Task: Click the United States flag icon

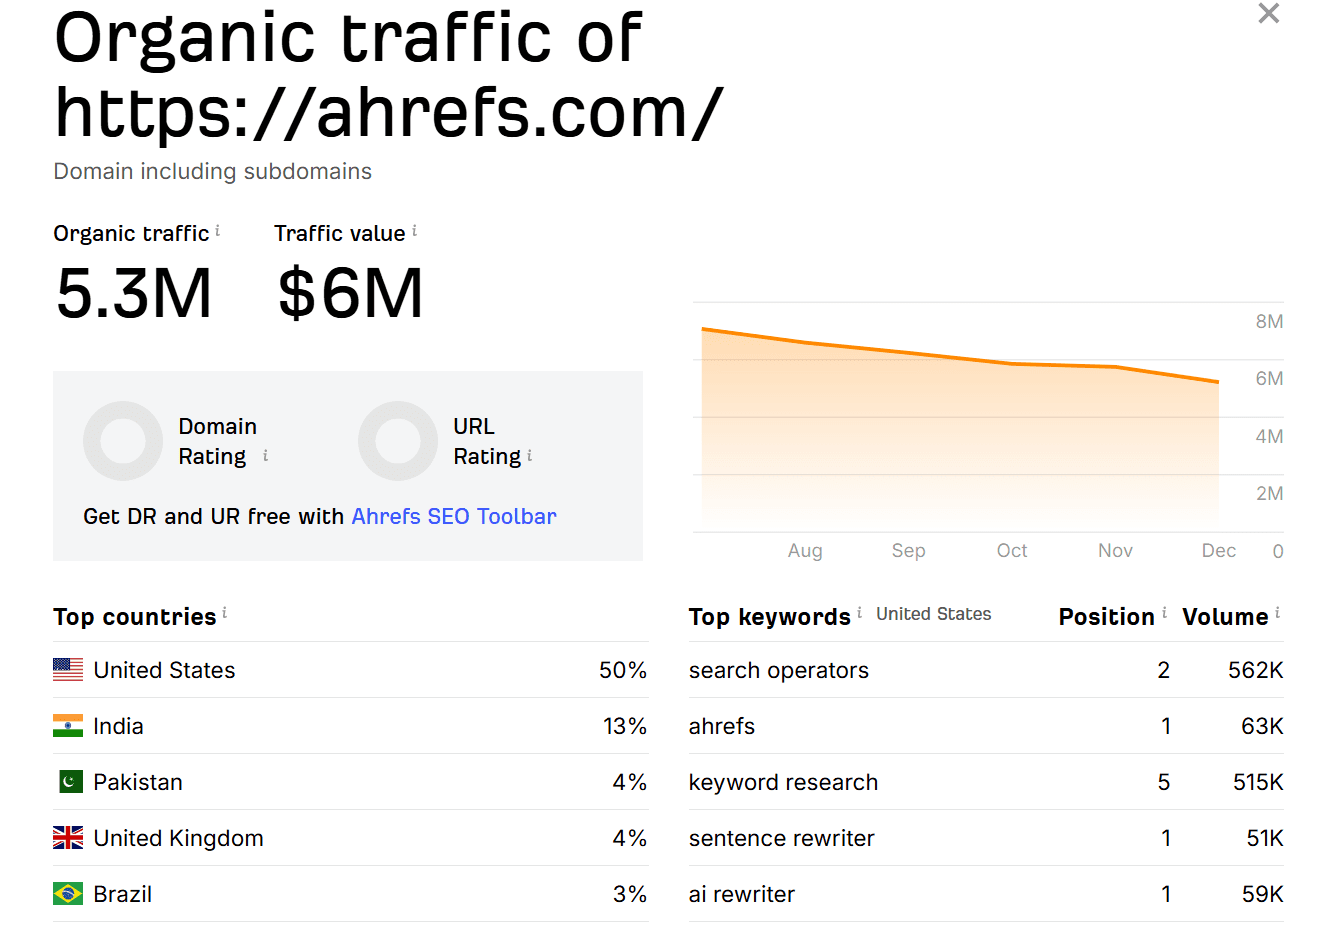Action: [x=68, y=669]
